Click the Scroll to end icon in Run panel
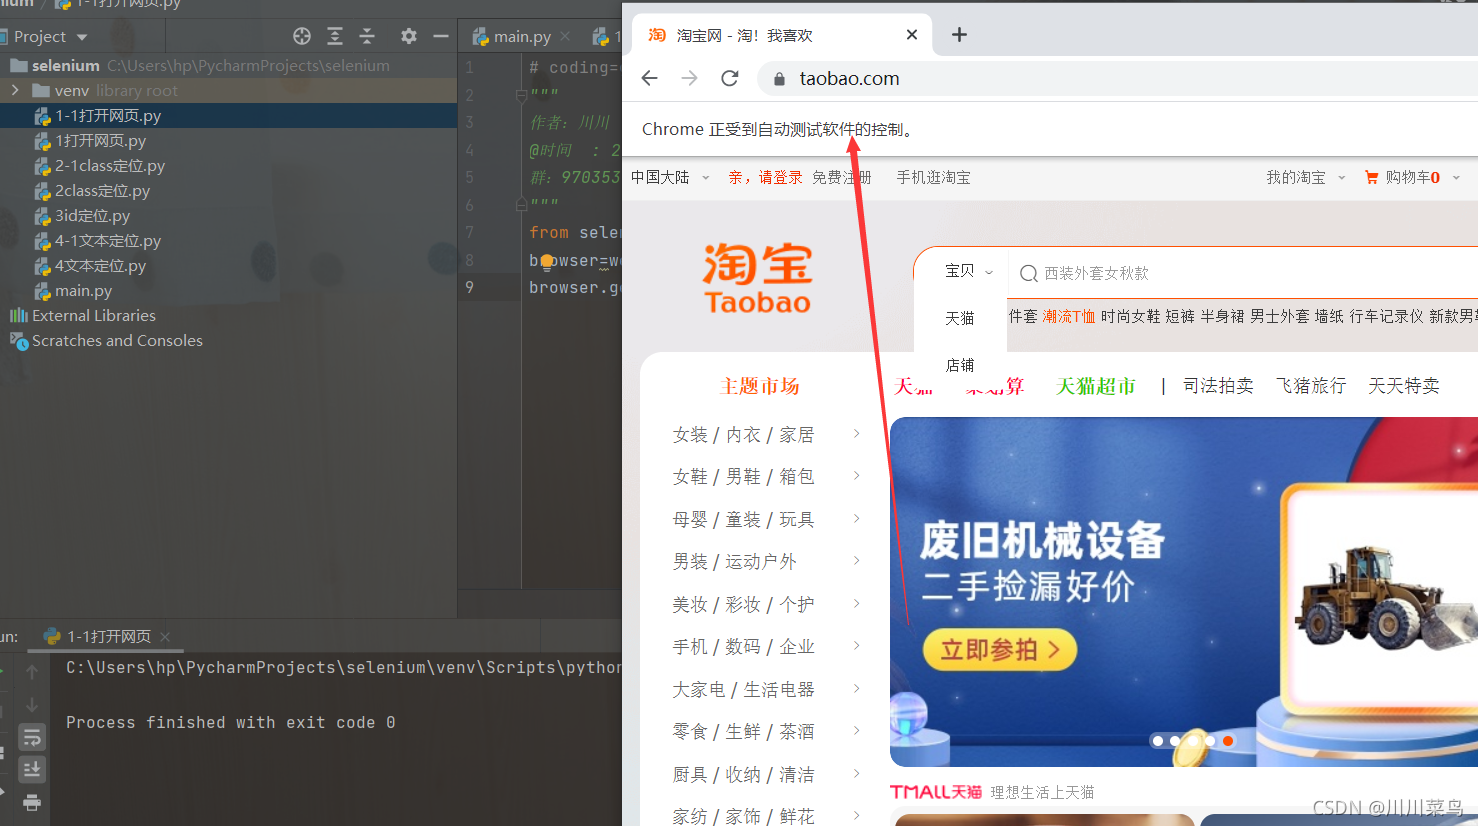 click(x=32, y=769)
